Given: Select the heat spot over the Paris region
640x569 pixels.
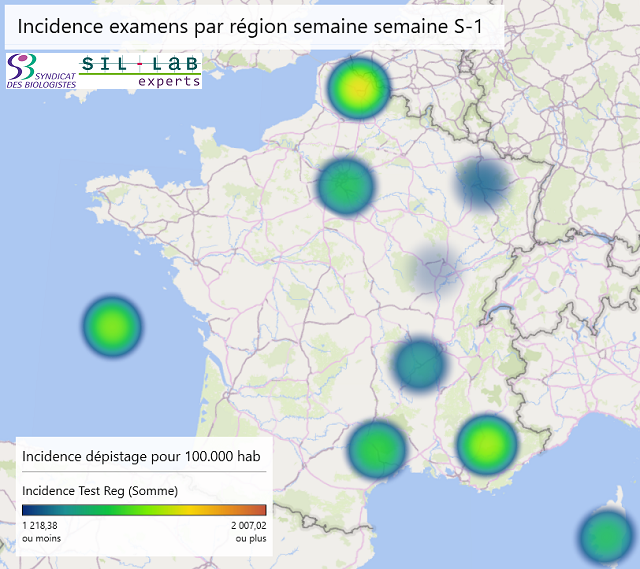Looking at the screenshot, I should 346,185.
